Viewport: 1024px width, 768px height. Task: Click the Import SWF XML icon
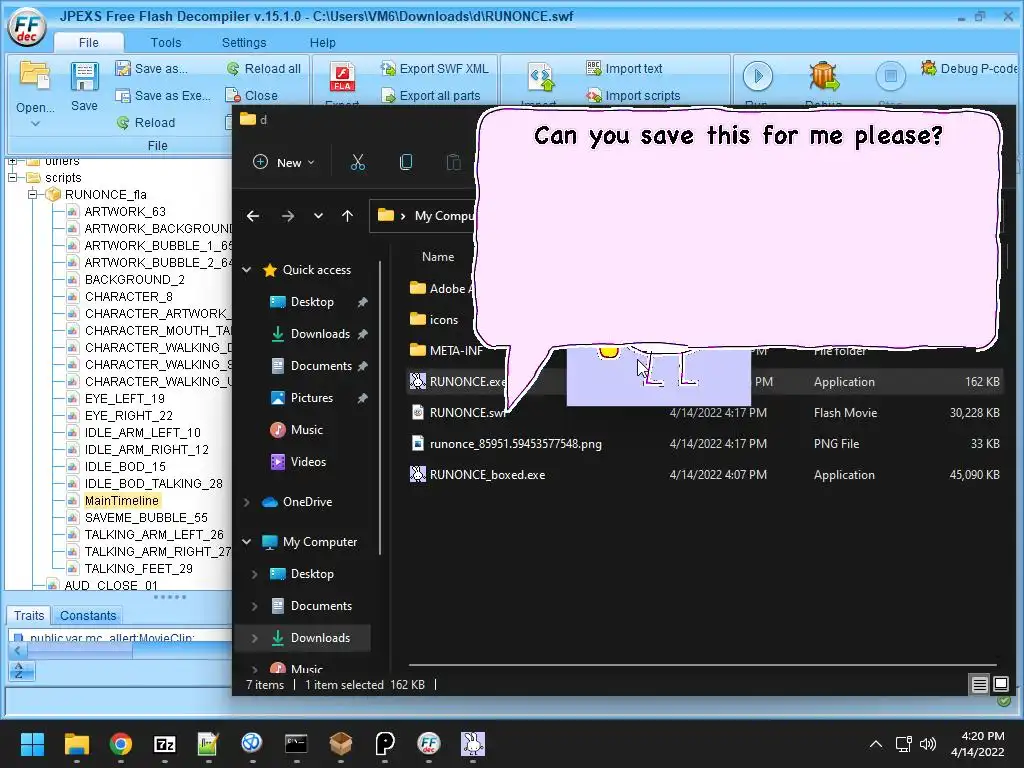[x=539, y=78]
